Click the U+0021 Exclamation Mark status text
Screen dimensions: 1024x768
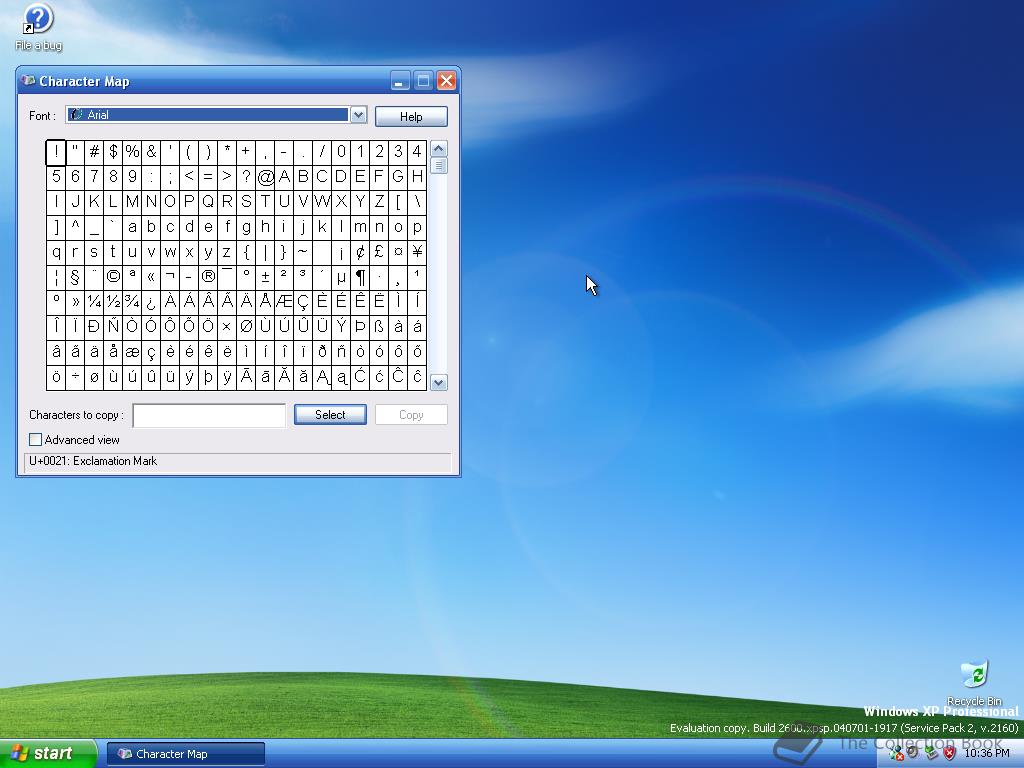pyautogui.click(x=93, y=461)
